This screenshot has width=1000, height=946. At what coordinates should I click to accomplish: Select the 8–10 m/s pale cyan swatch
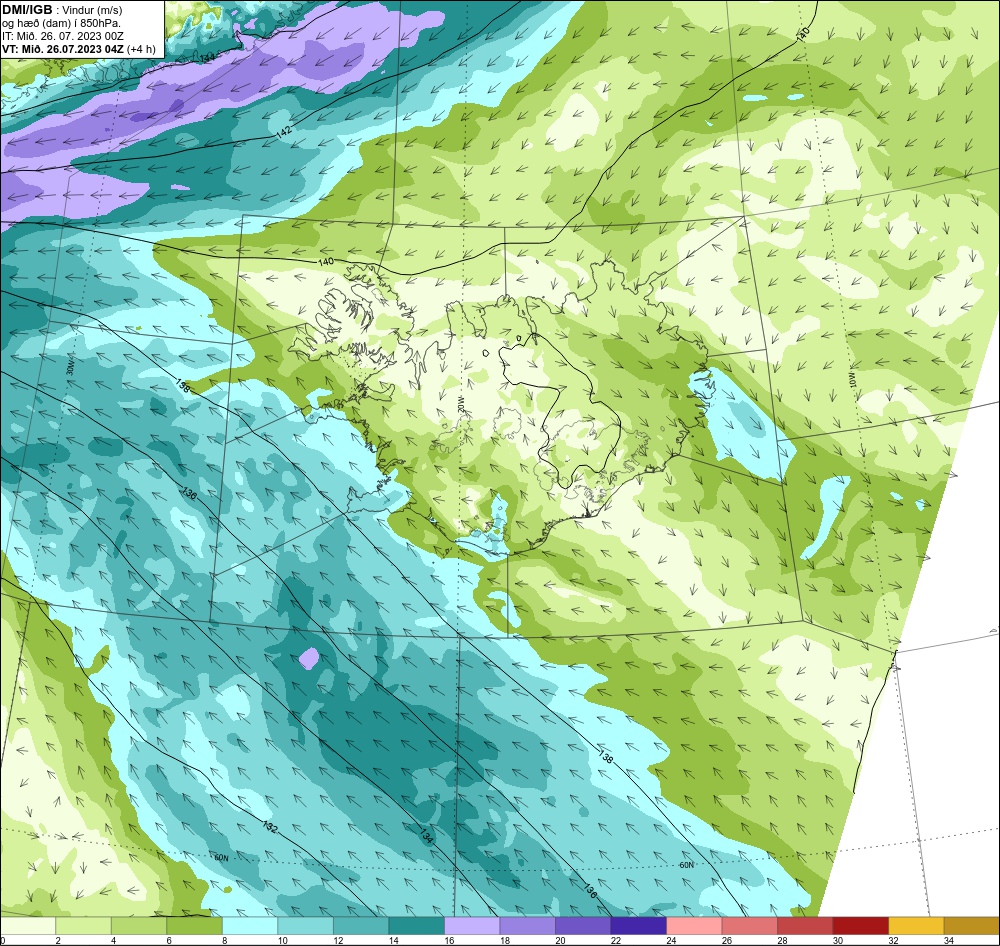coord(250,926)
